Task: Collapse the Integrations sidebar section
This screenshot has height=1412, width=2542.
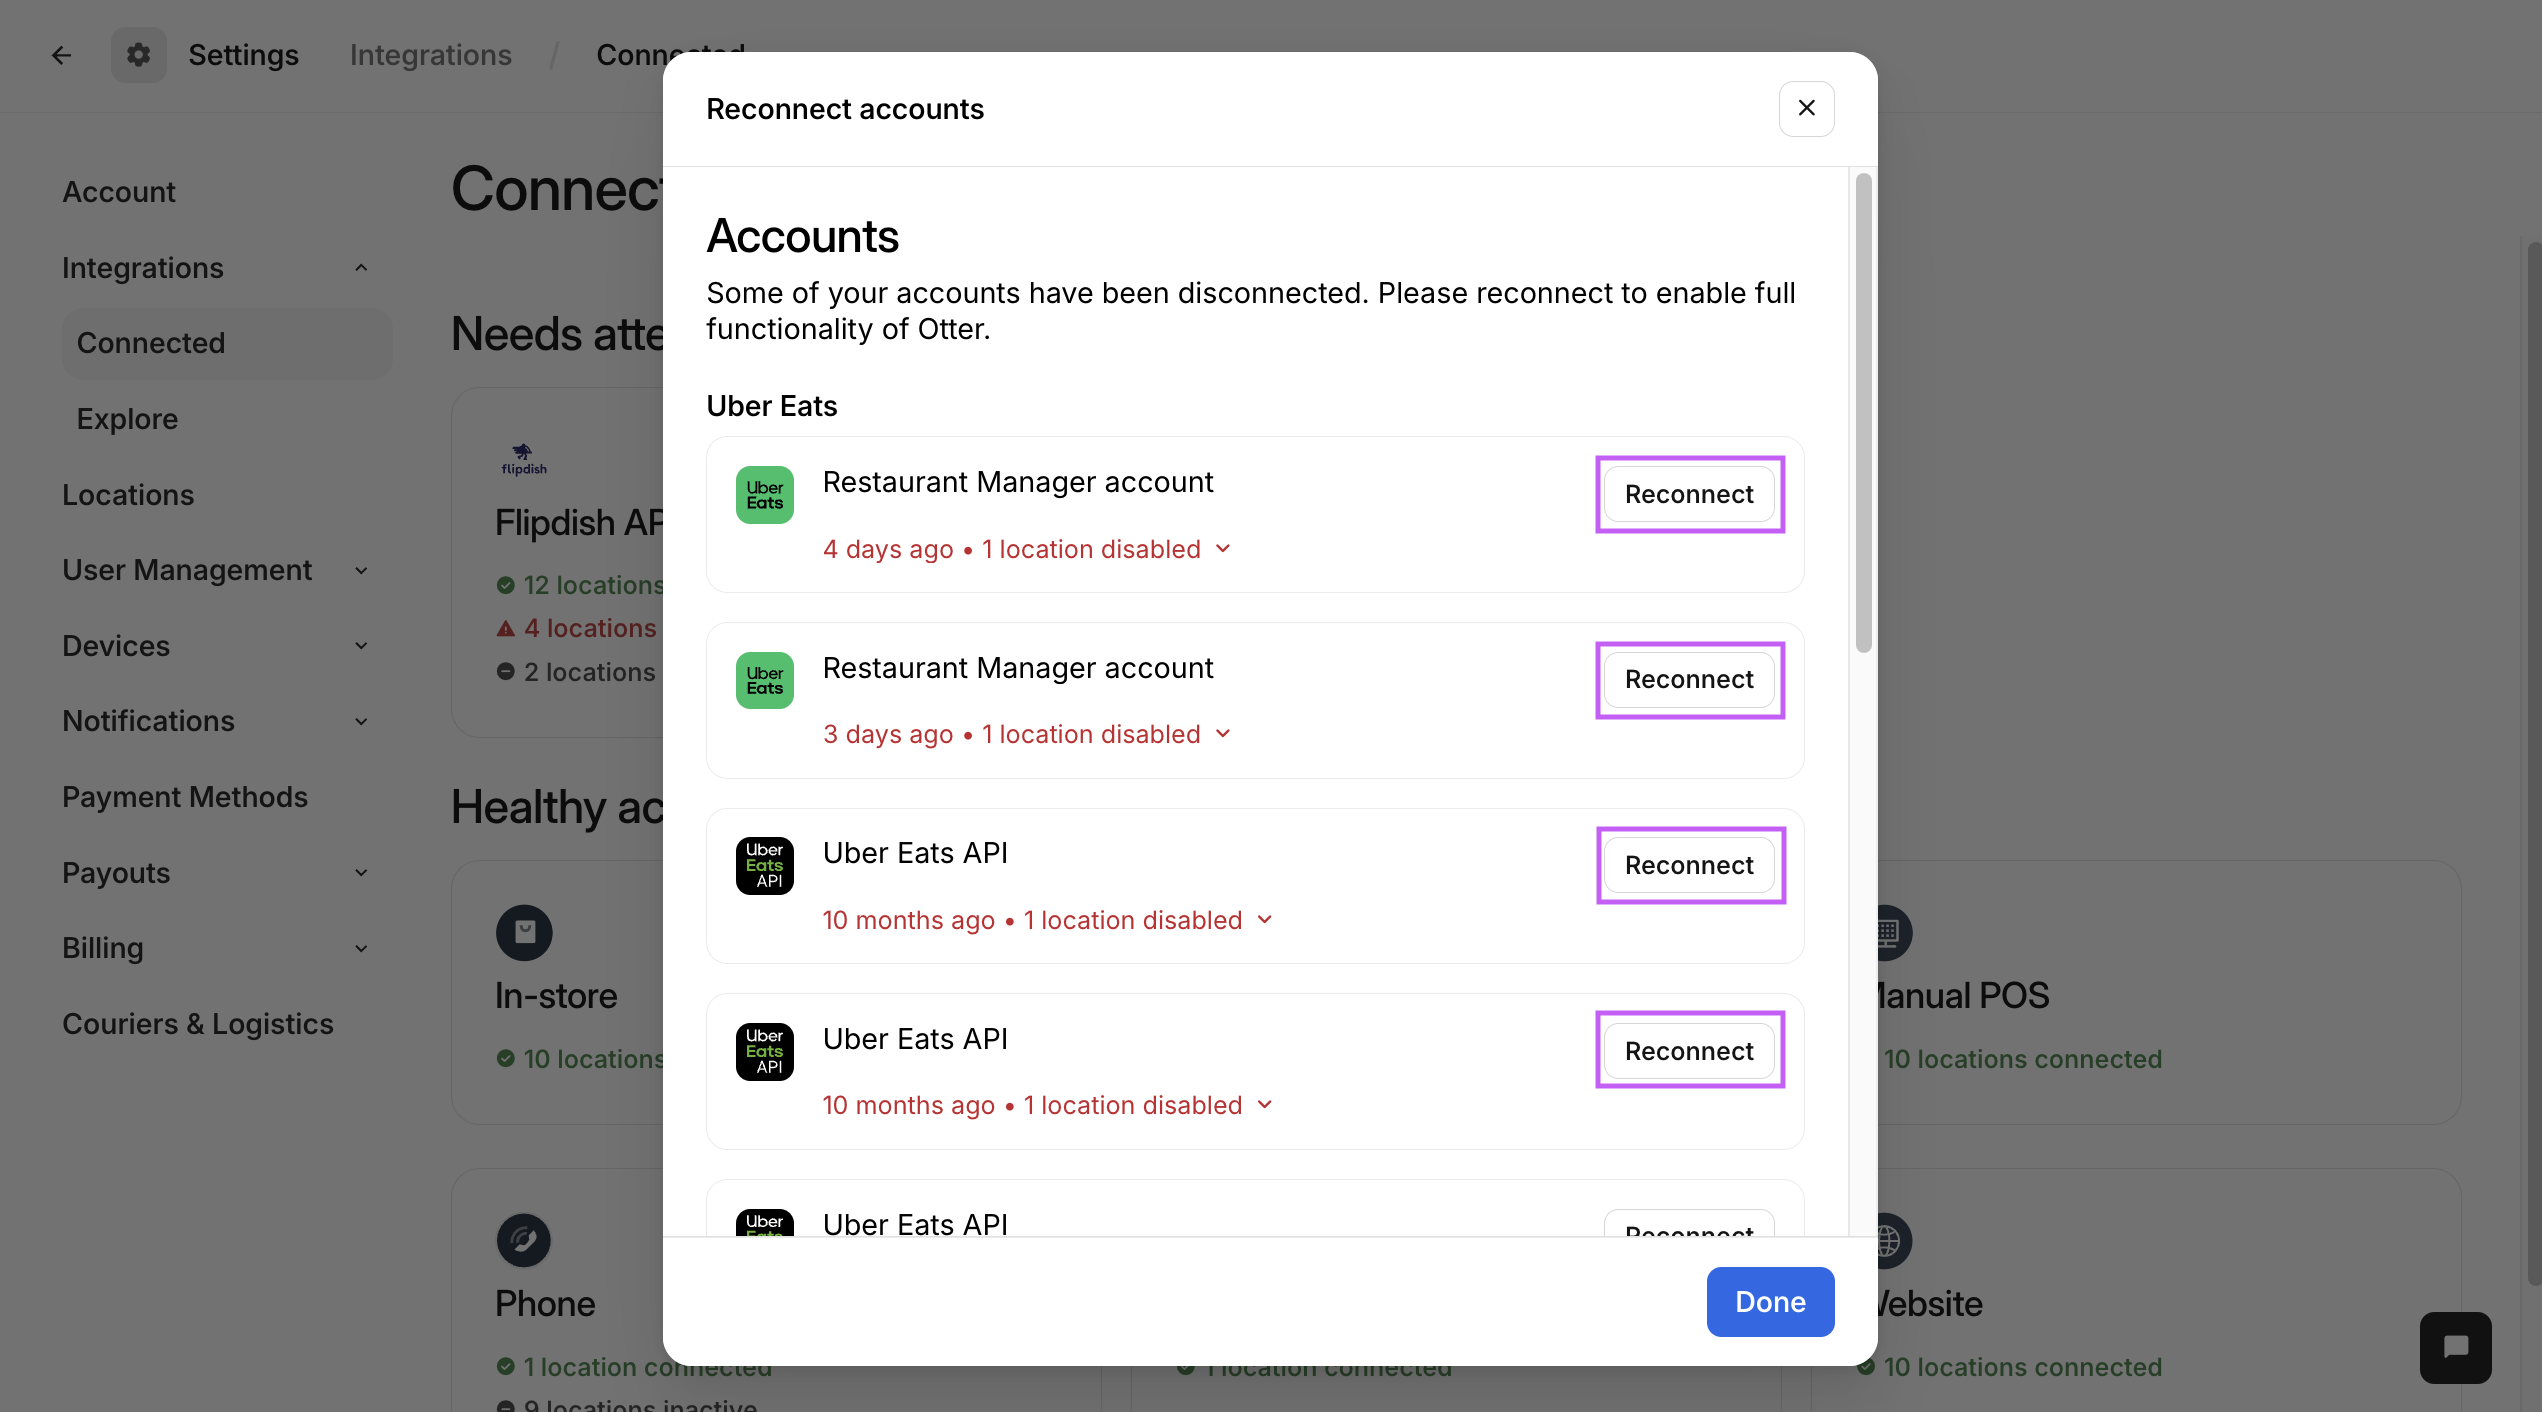Action: click(361, 268)
